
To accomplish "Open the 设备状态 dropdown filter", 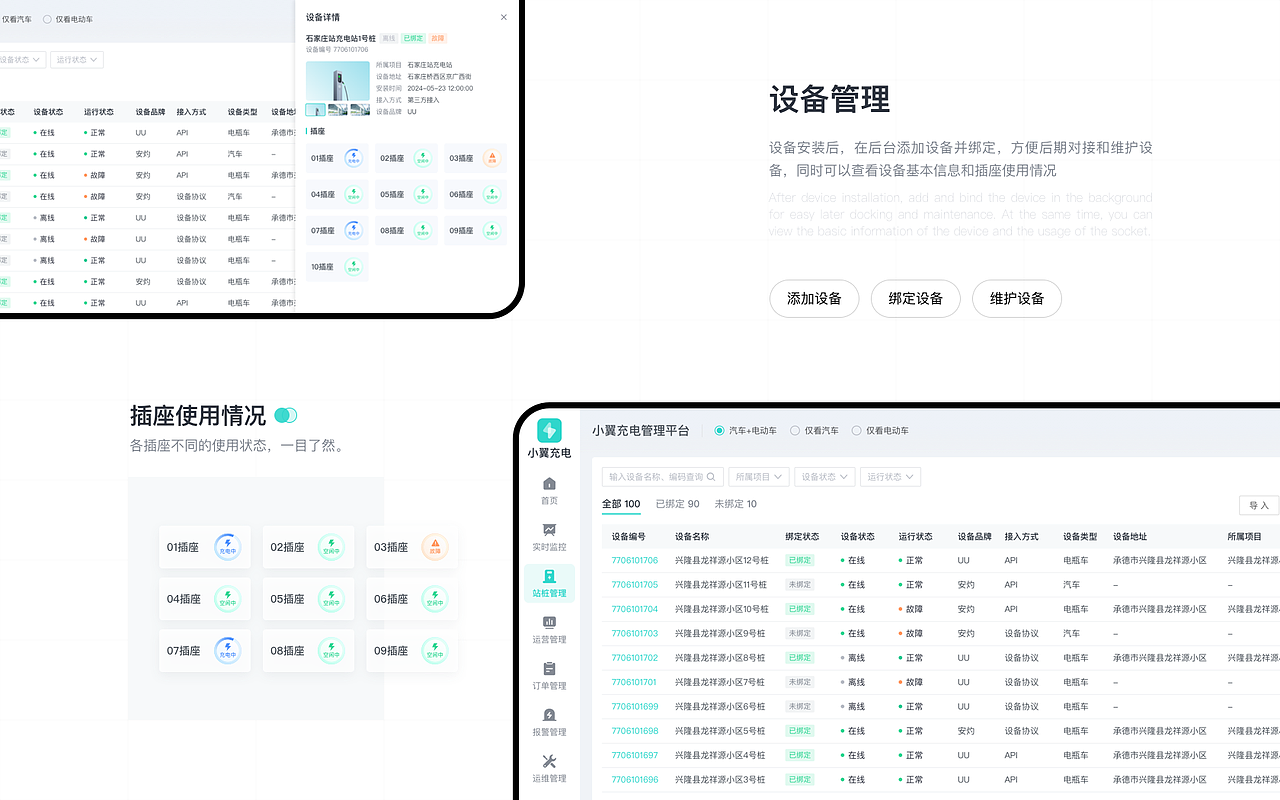I will pyautogui.click(x=824, y=477).
